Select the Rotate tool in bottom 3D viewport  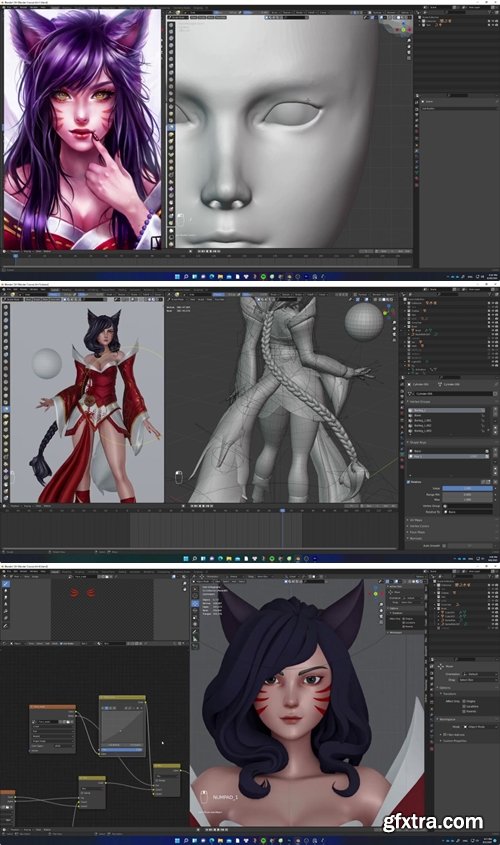coord(196,611)
